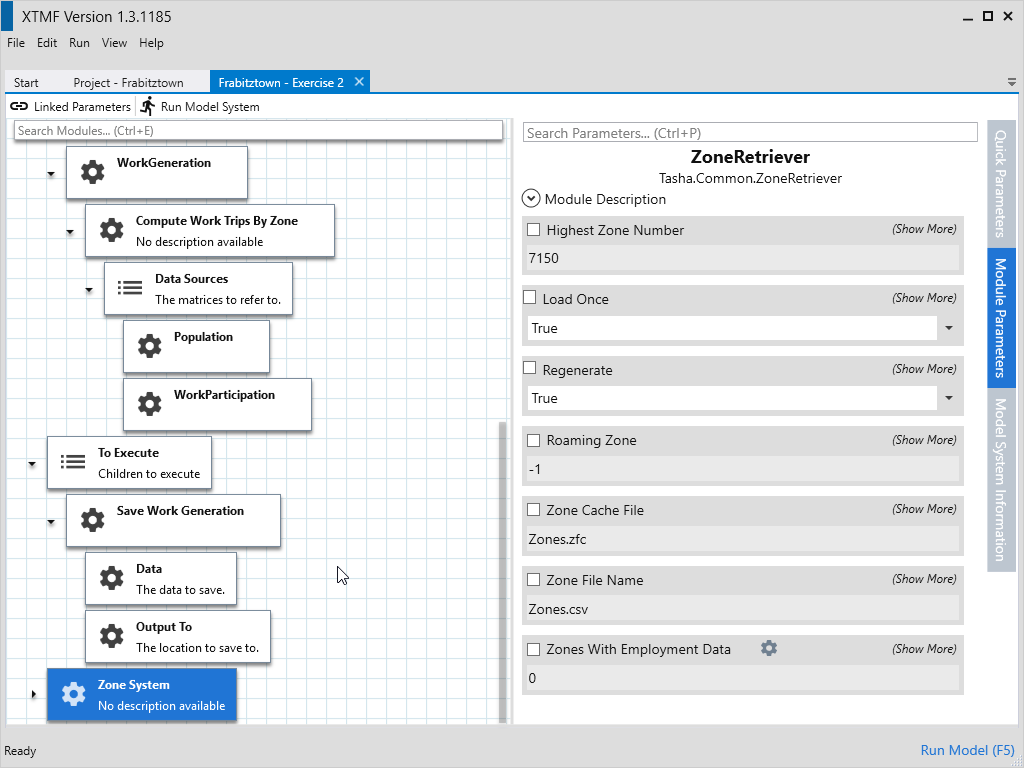The height and width of the screenshot is (768, 1024).
Task: Click Run Model (F5) link
Action: (x=966, y=750)
